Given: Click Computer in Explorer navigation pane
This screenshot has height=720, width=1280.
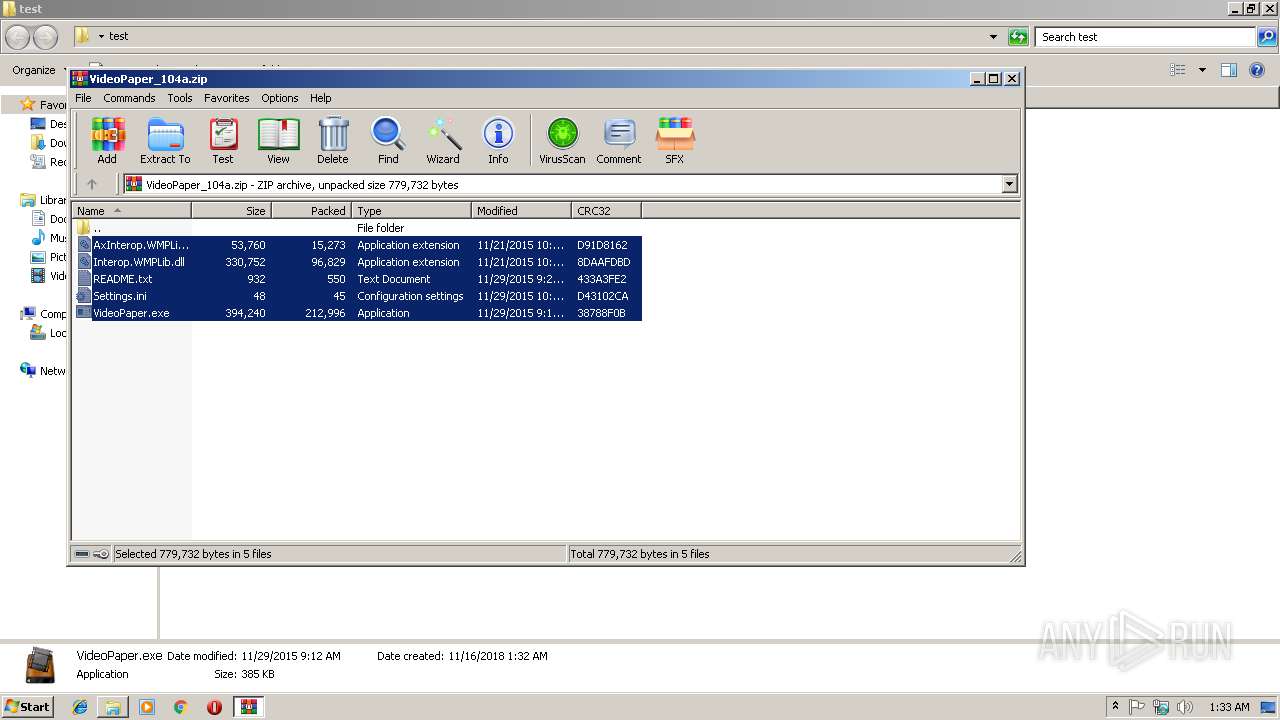Looking at the screenshot, I should click(x=44, y=314).
